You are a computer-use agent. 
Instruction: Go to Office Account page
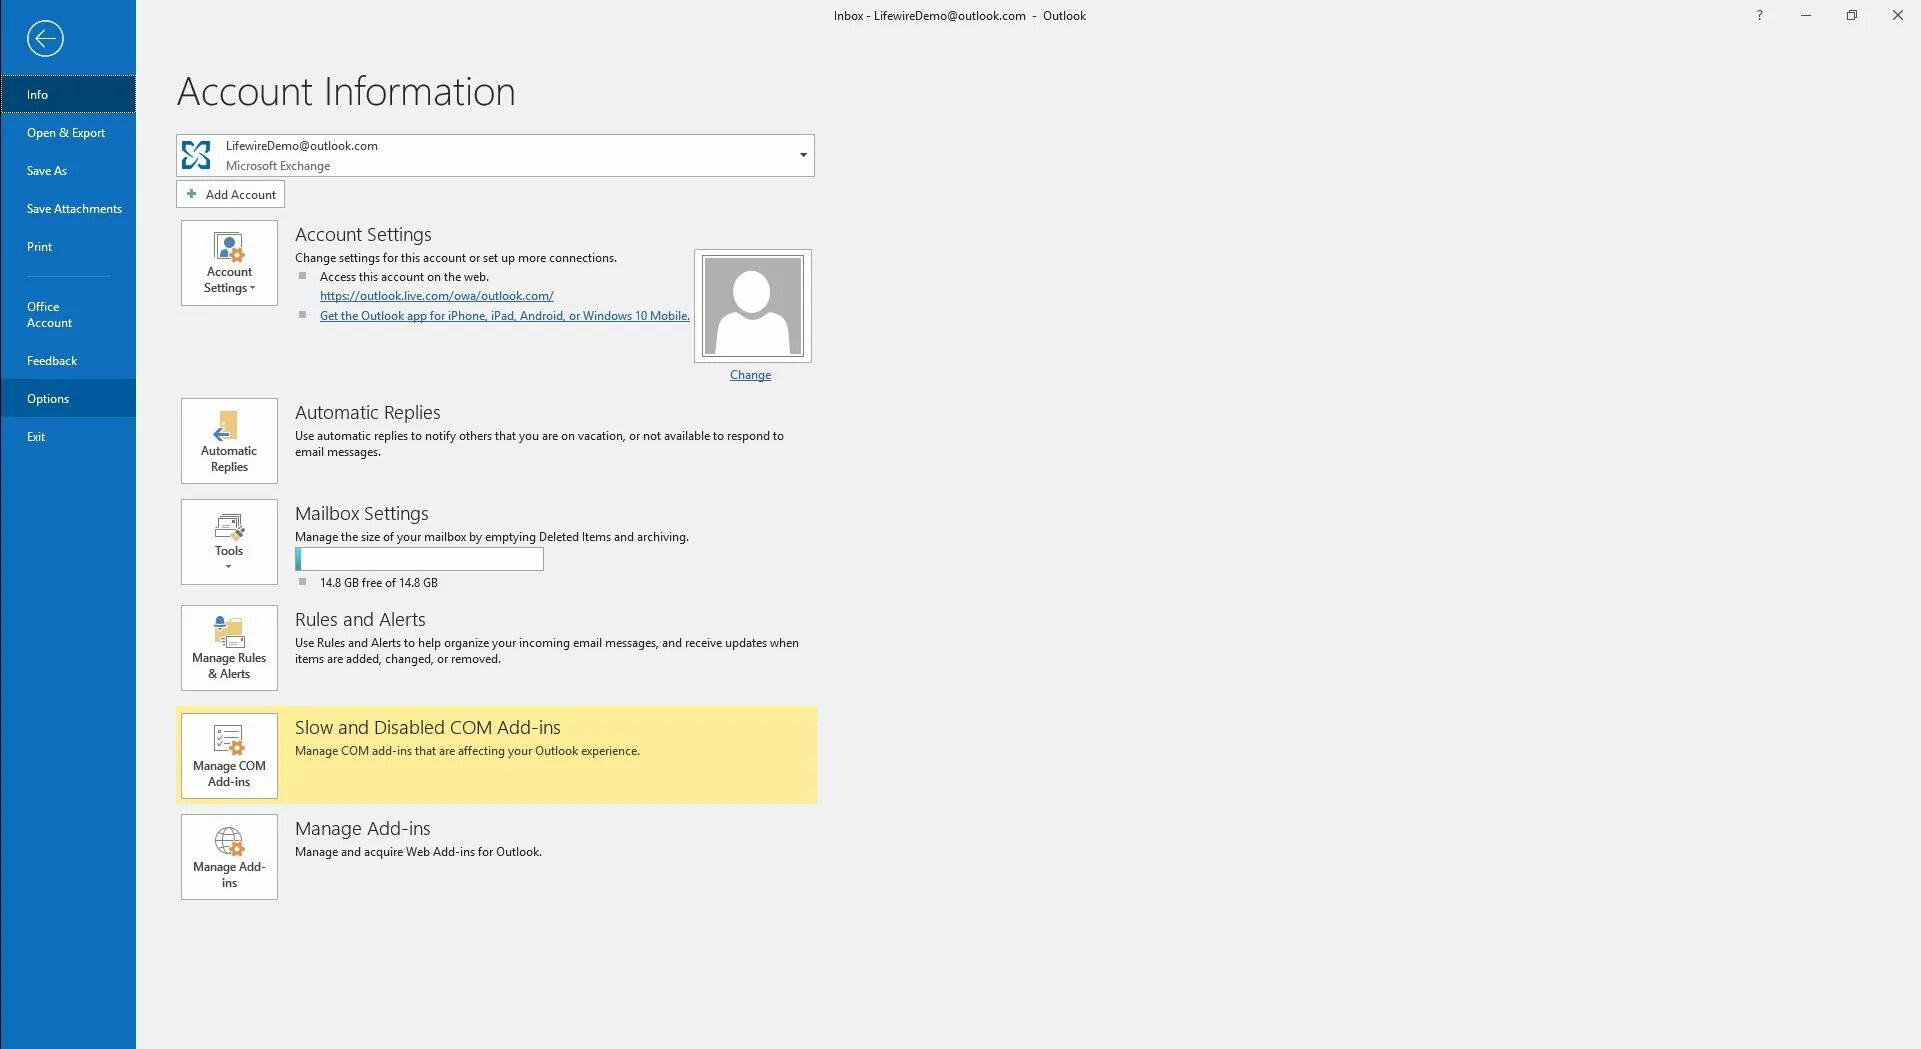pyautogui.click(x=68, y=315)
